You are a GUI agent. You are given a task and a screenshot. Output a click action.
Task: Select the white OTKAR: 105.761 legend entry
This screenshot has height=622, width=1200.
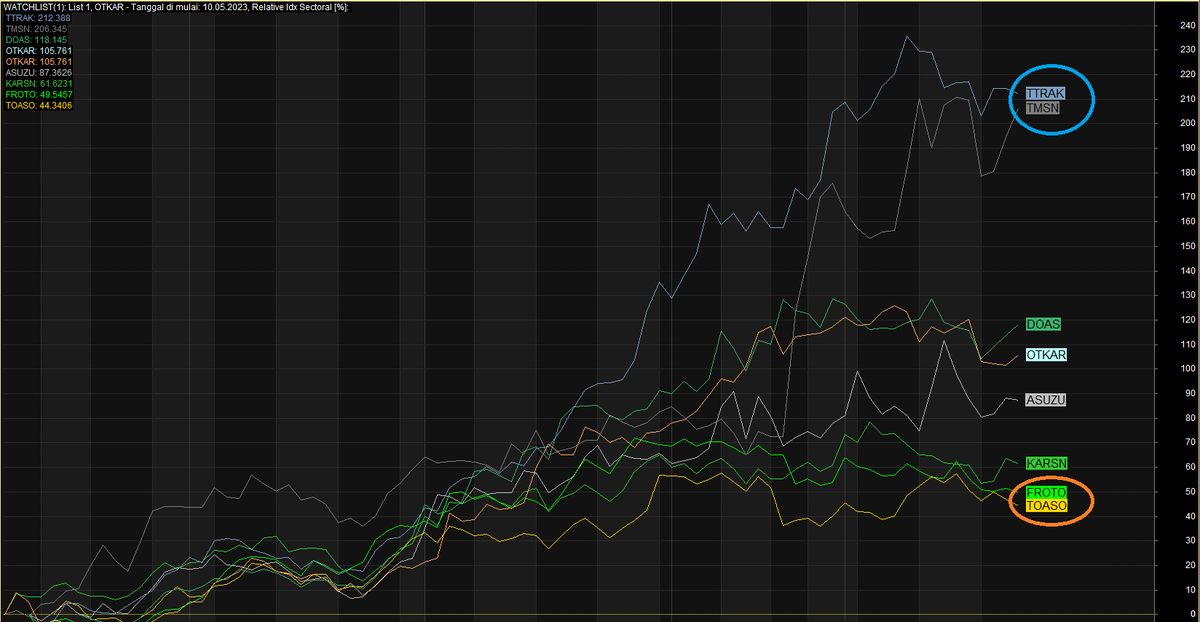coord(38,51)
